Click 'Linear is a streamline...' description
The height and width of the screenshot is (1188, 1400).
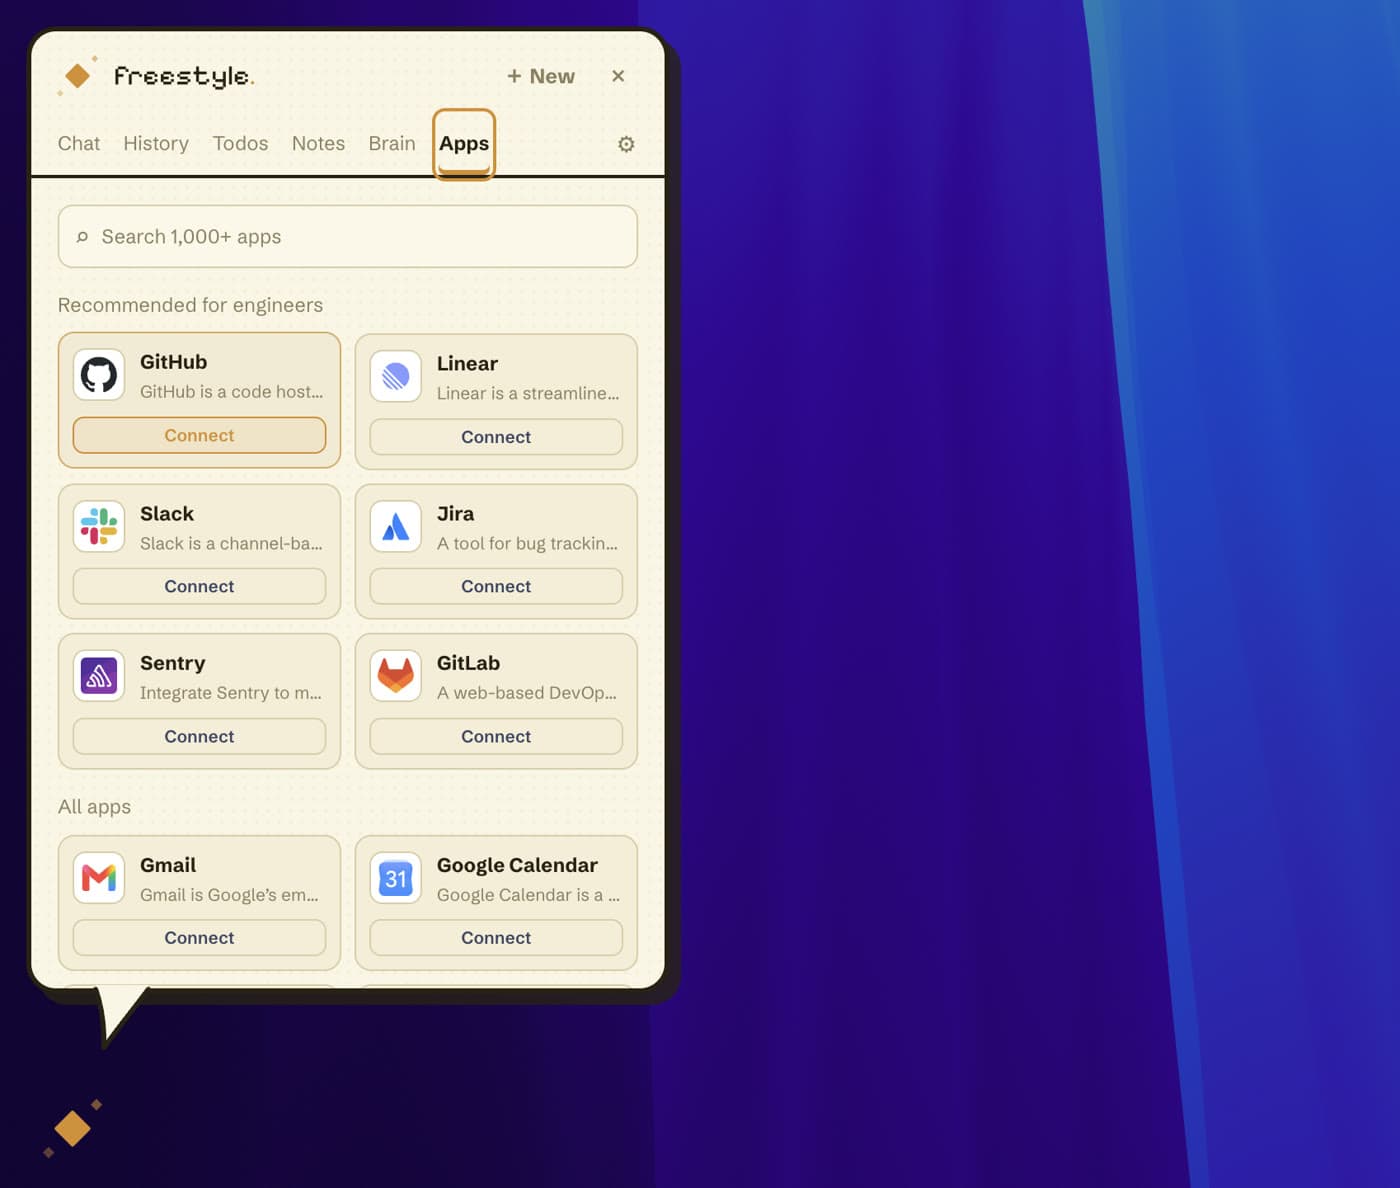pyautogui.click(x=528, y=394)
